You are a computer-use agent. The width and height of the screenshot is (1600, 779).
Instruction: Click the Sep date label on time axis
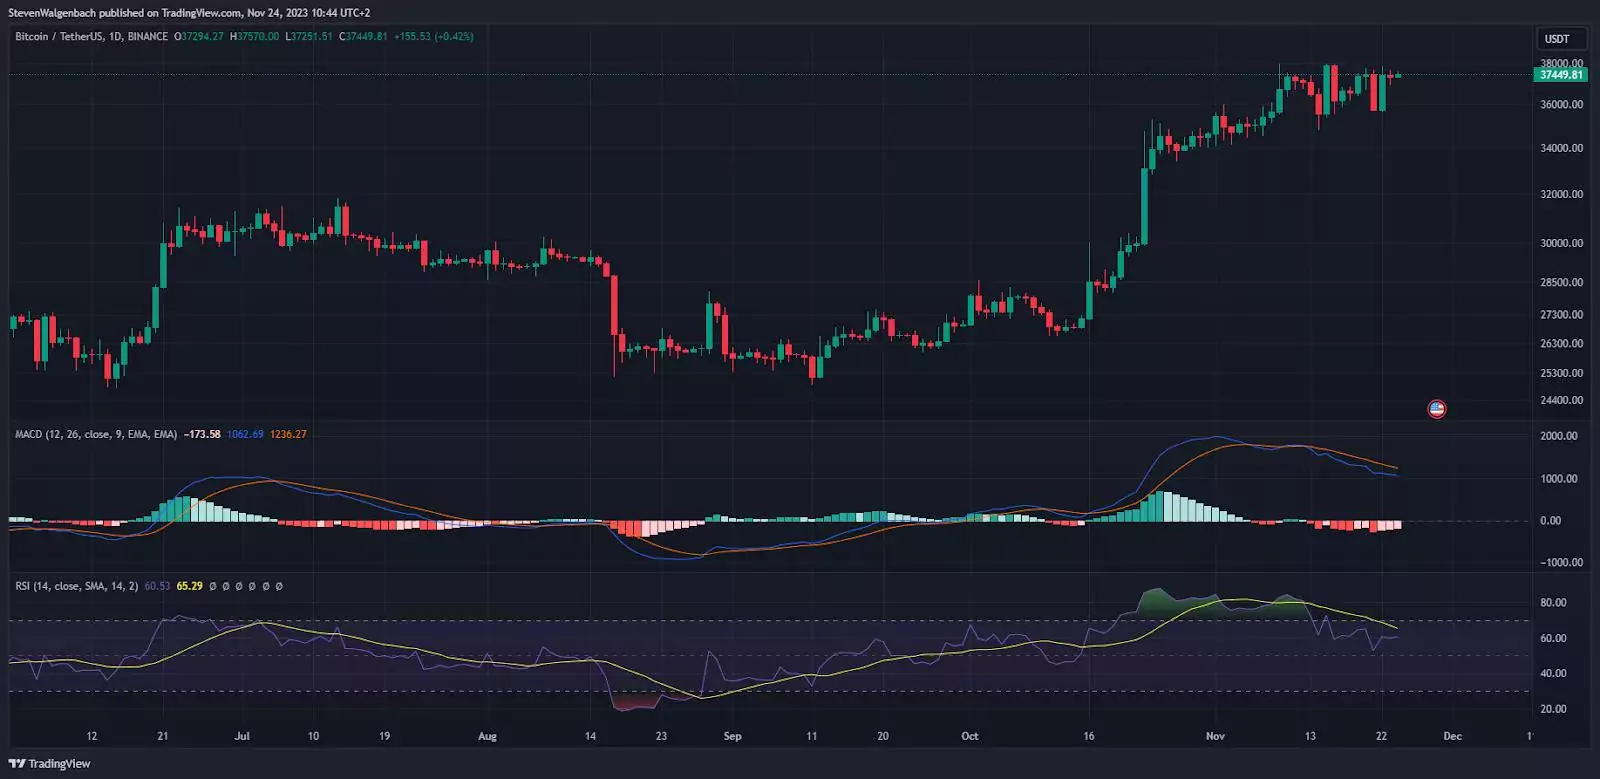coord(732,736)
